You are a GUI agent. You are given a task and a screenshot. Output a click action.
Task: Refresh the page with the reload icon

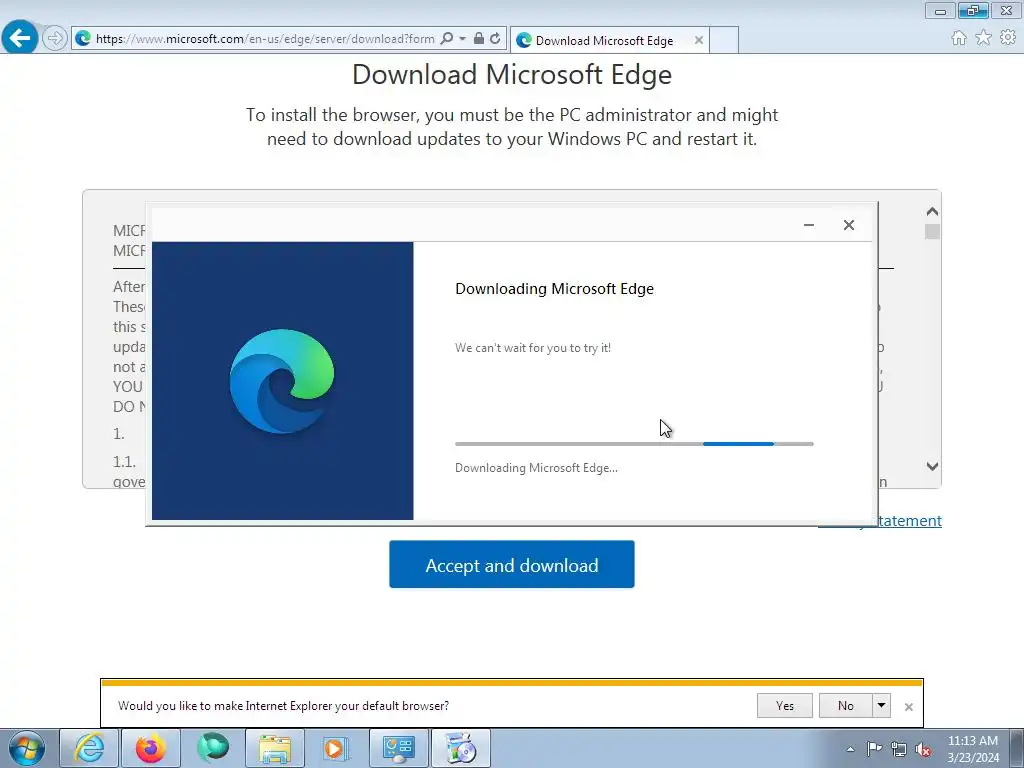pyautogui.click(x=495, y=39)
